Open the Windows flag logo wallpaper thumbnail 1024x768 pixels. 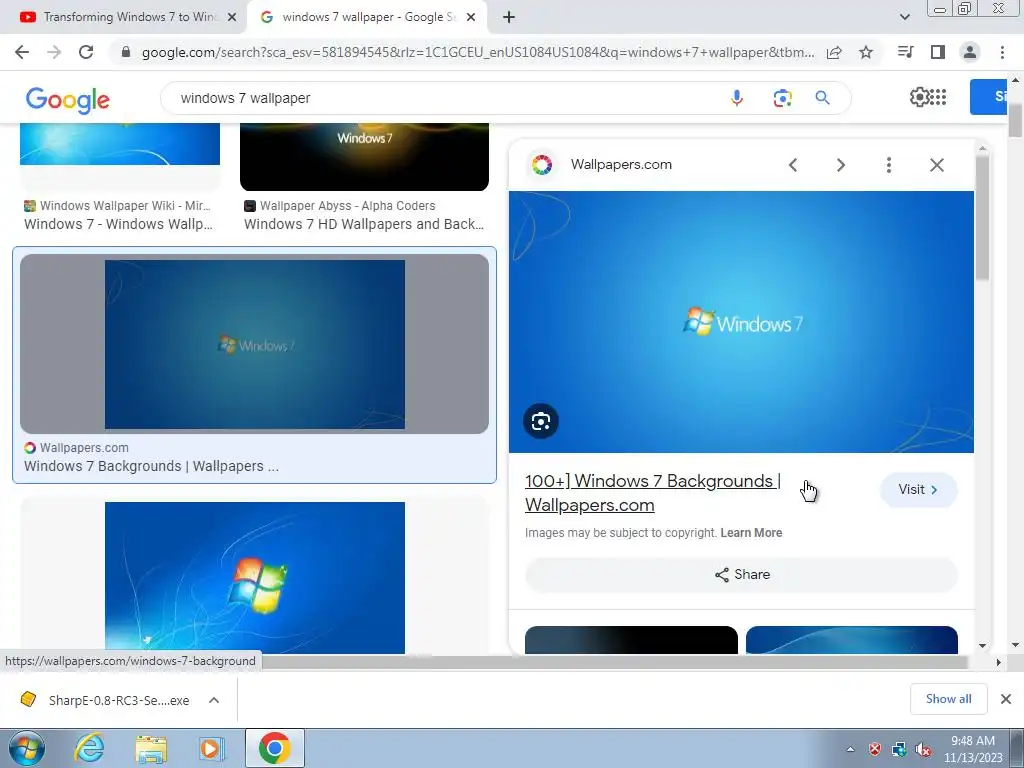click(x=255, y=577)
